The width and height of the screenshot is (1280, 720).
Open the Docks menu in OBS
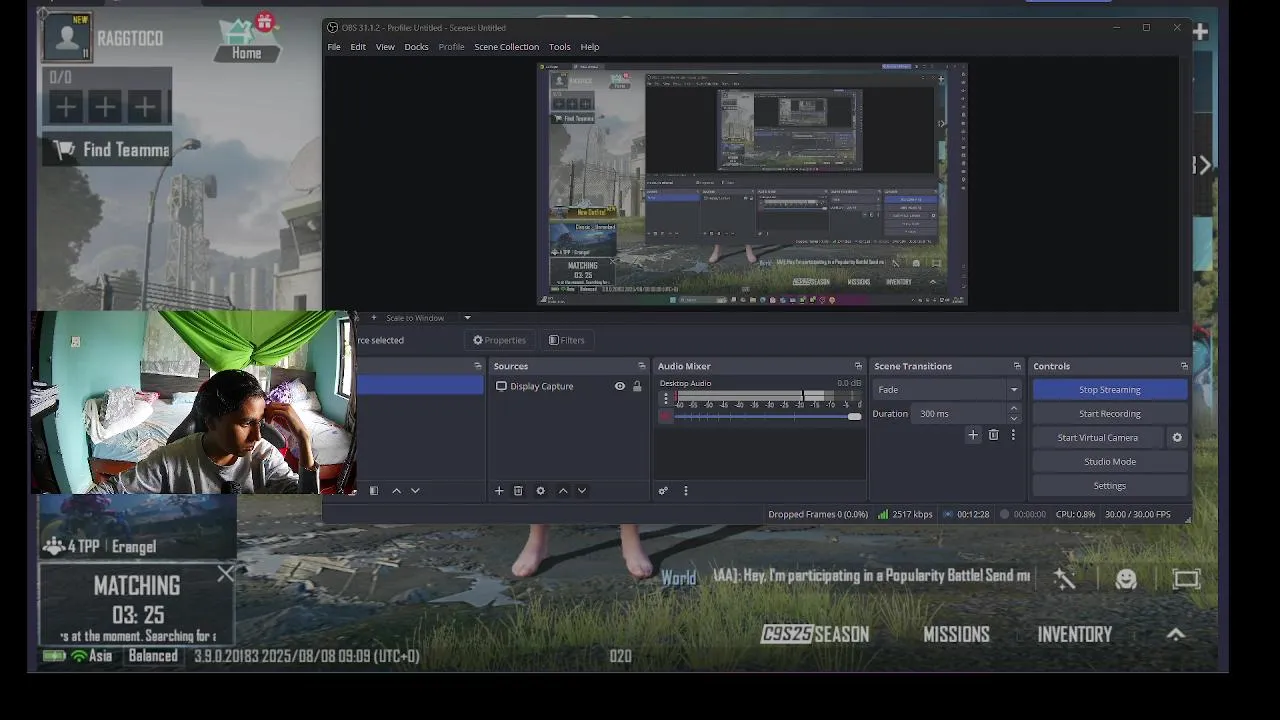(x=416, y=47)
